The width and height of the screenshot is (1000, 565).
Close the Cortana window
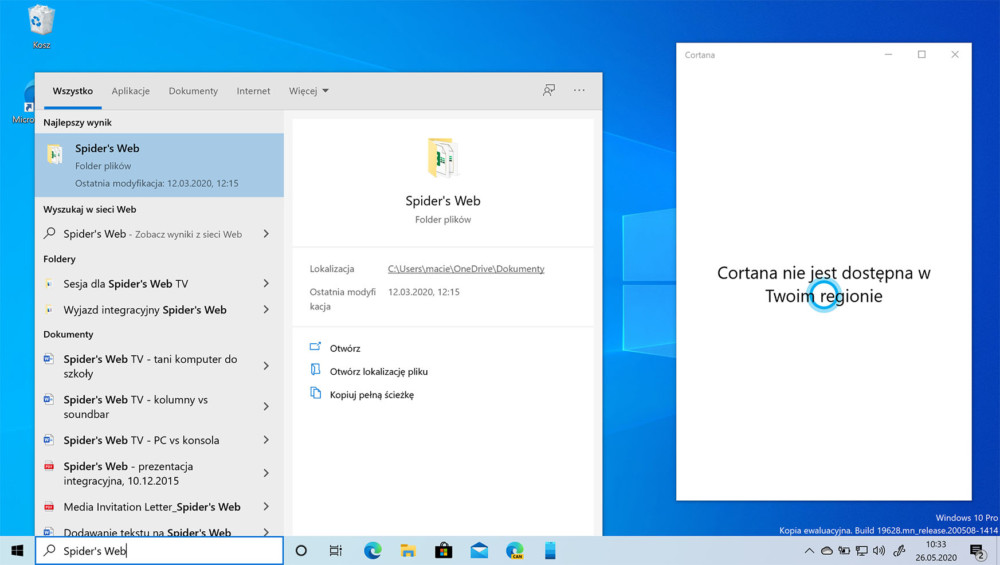pyautogui.click(x=955, y=55)
